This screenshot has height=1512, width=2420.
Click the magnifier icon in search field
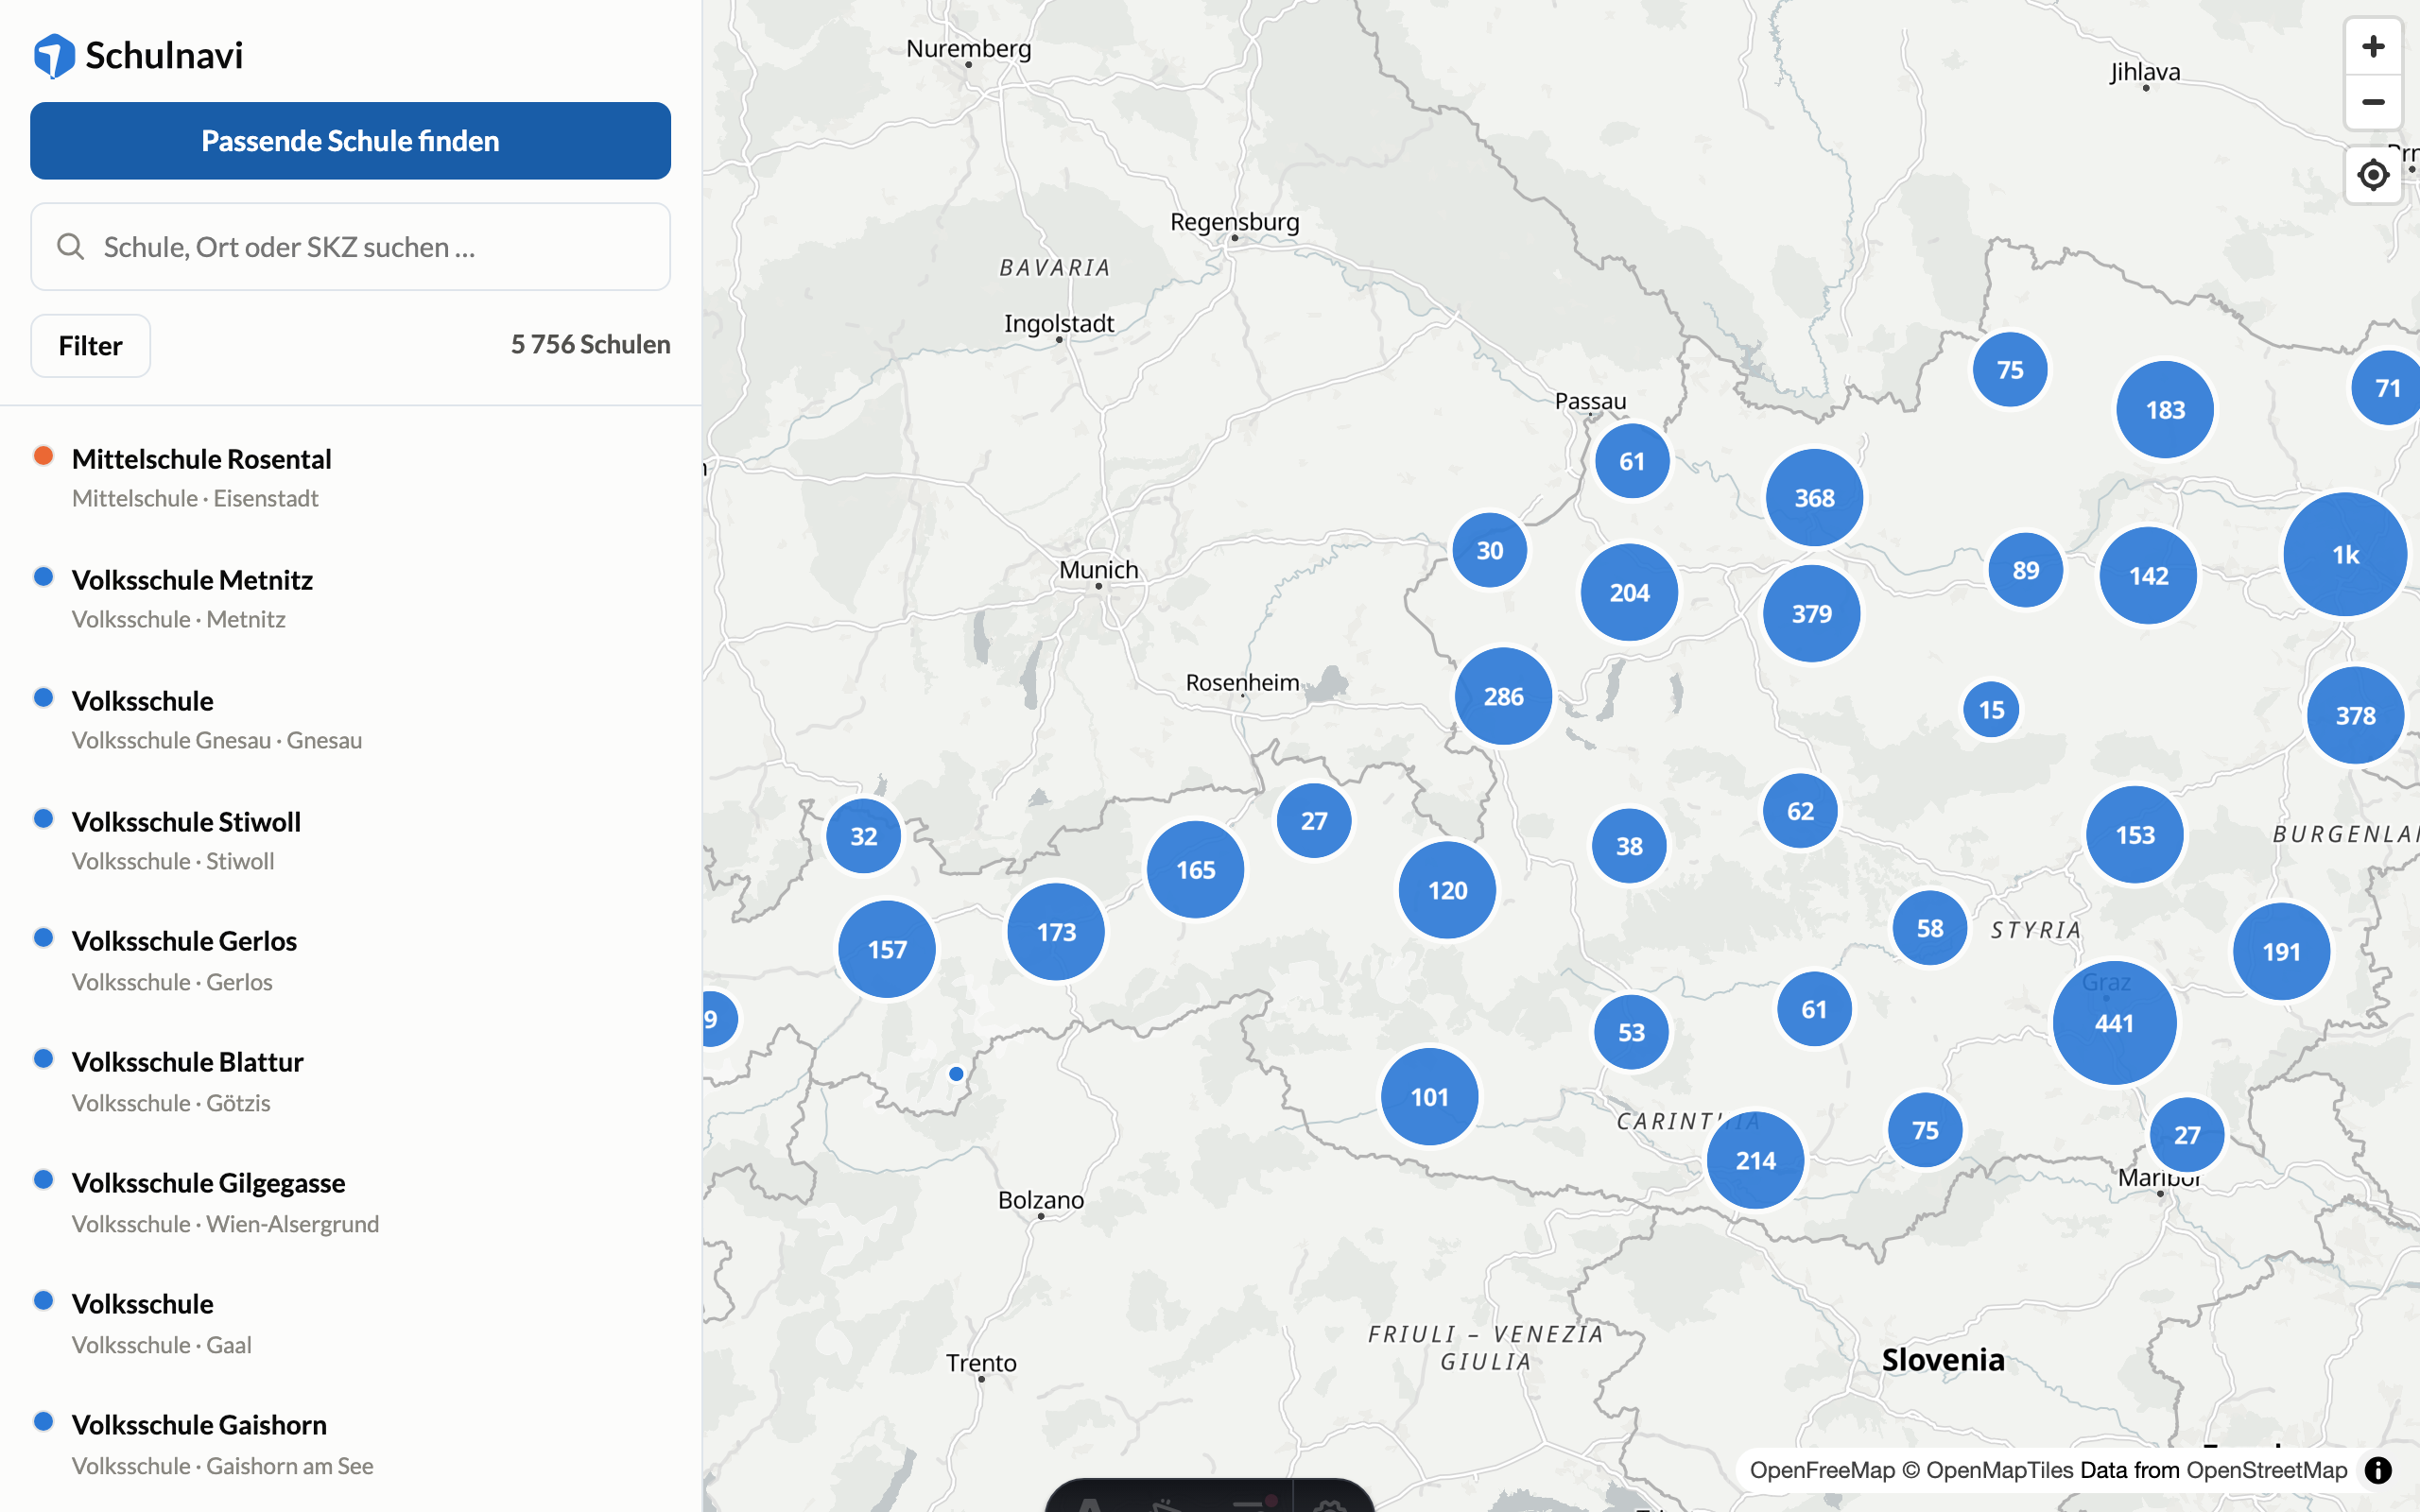(70, 247)
